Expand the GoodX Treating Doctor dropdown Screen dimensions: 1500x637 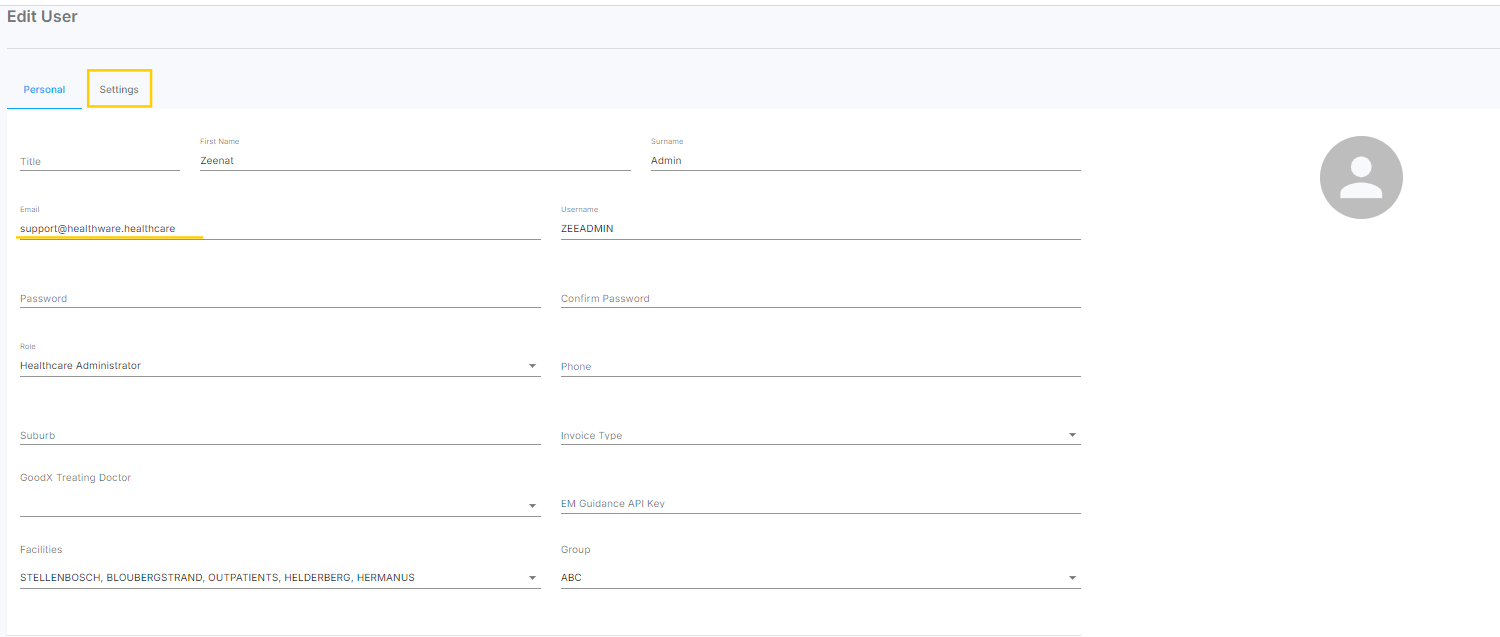click(x=532, y=506)
